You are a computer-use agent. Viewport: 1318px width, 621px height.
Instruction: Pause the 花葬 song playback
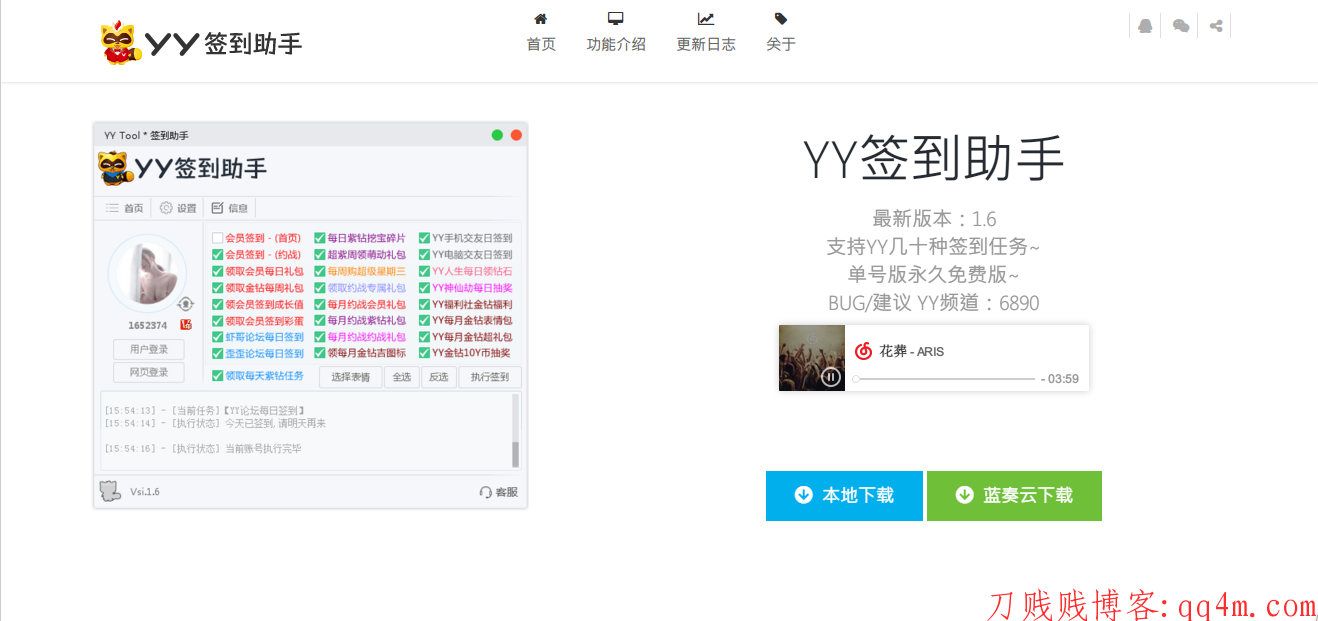[831, 377]
